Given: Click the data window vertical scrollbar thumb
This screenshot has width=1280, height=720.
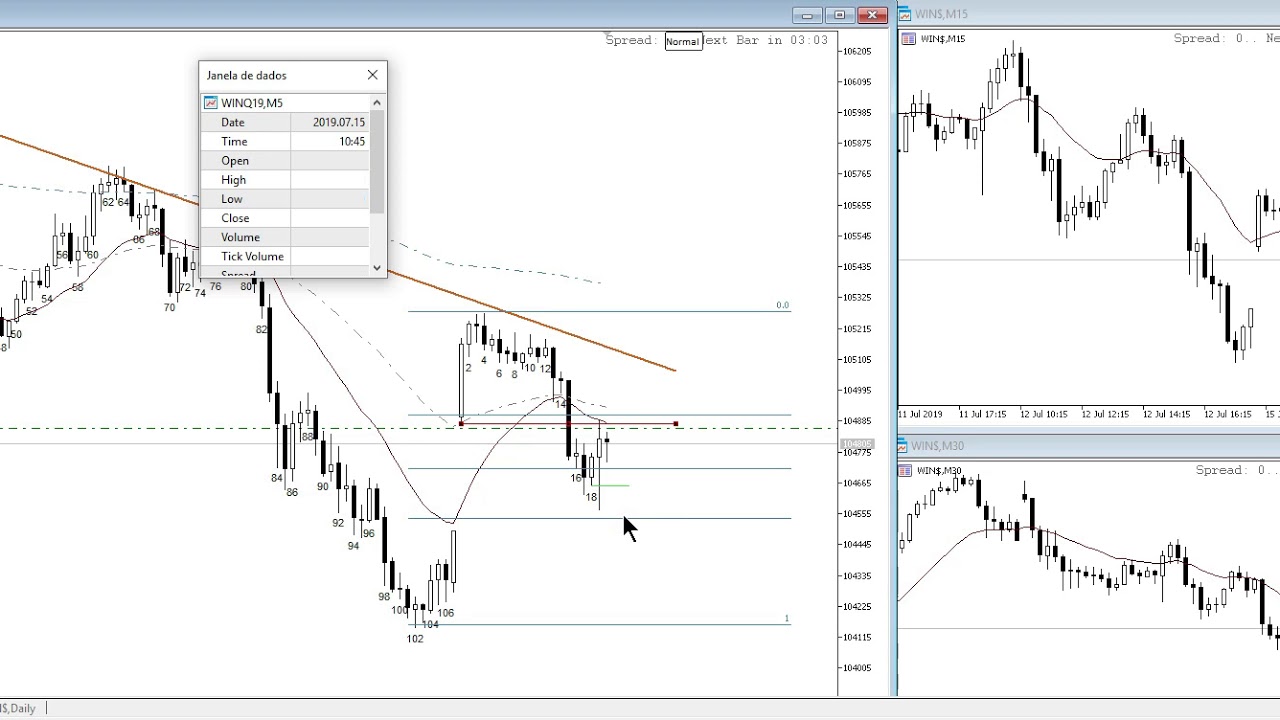Looking at the screenshot, I should 377,161.
